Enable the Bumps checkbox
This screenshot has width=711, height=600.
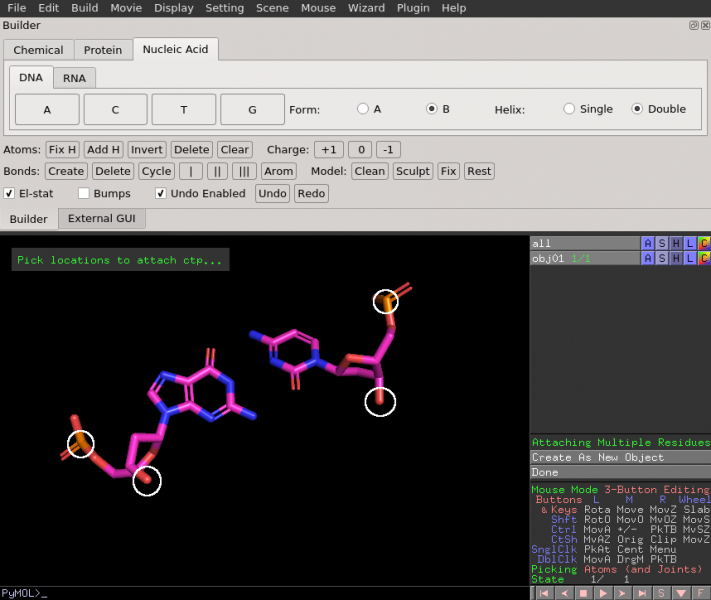(84, 193)
